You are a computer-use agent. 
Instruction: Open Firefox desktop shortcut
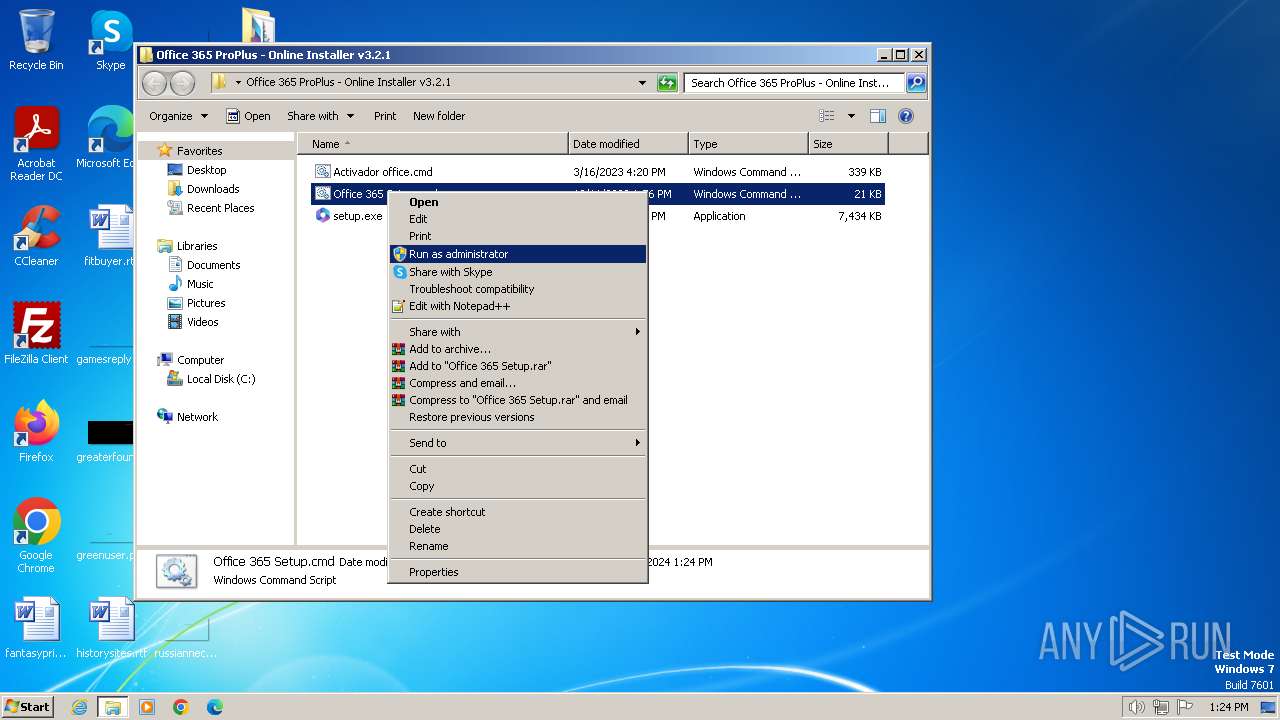(36, 431)
